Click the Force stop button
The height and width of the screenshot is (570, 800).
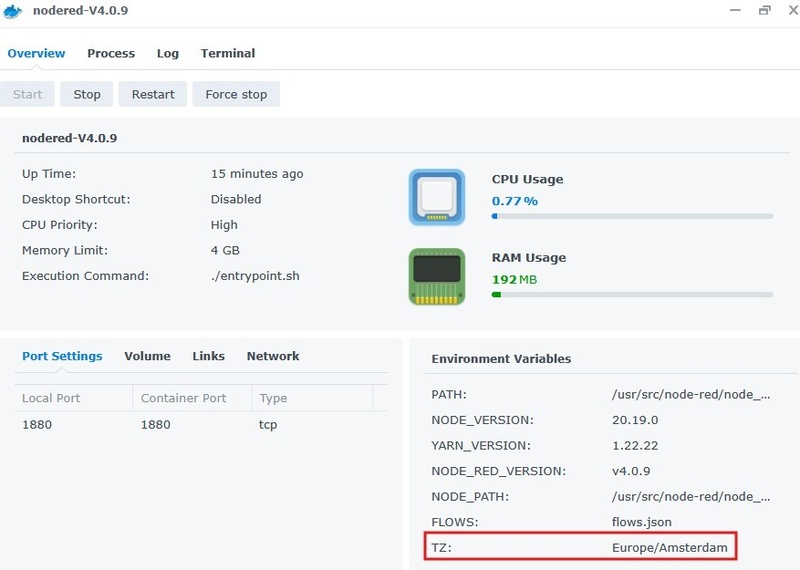236,94
